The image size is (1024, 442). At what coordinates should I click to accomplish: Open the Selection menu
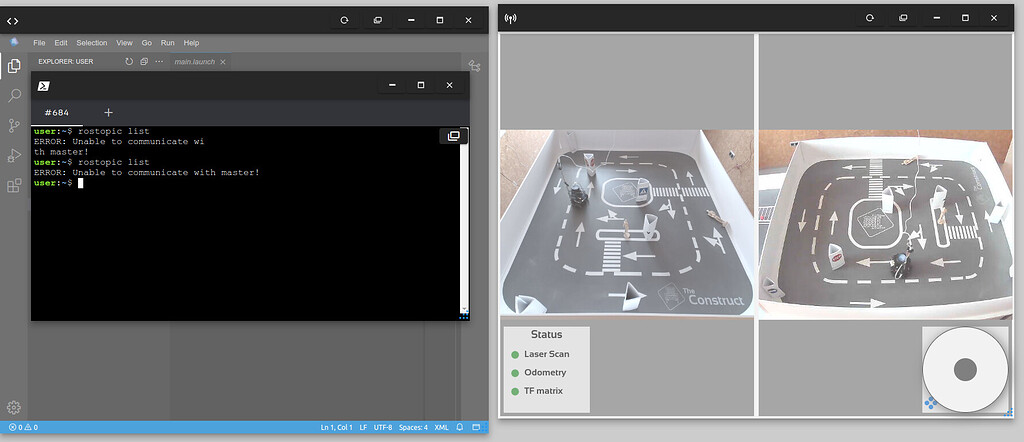[x=91, y=42]
